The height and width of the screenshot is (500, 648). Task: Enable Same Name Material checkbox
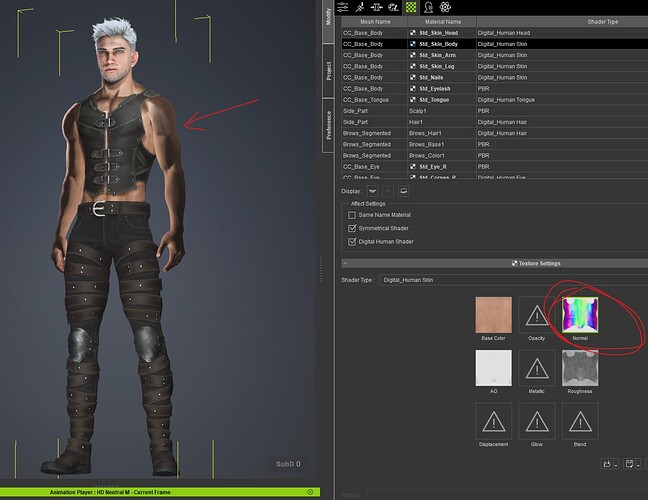pyautogui.click(x=351, y=215)
